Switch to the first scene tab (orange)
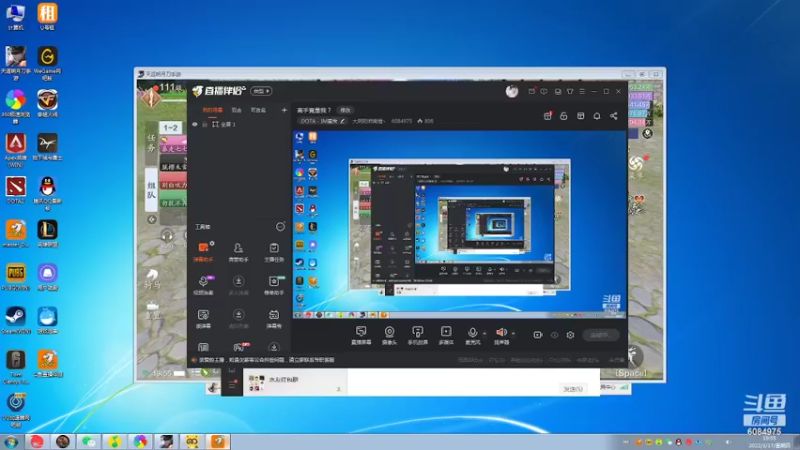Viewport: 800px width, 450px height. (x=212, y=110)
